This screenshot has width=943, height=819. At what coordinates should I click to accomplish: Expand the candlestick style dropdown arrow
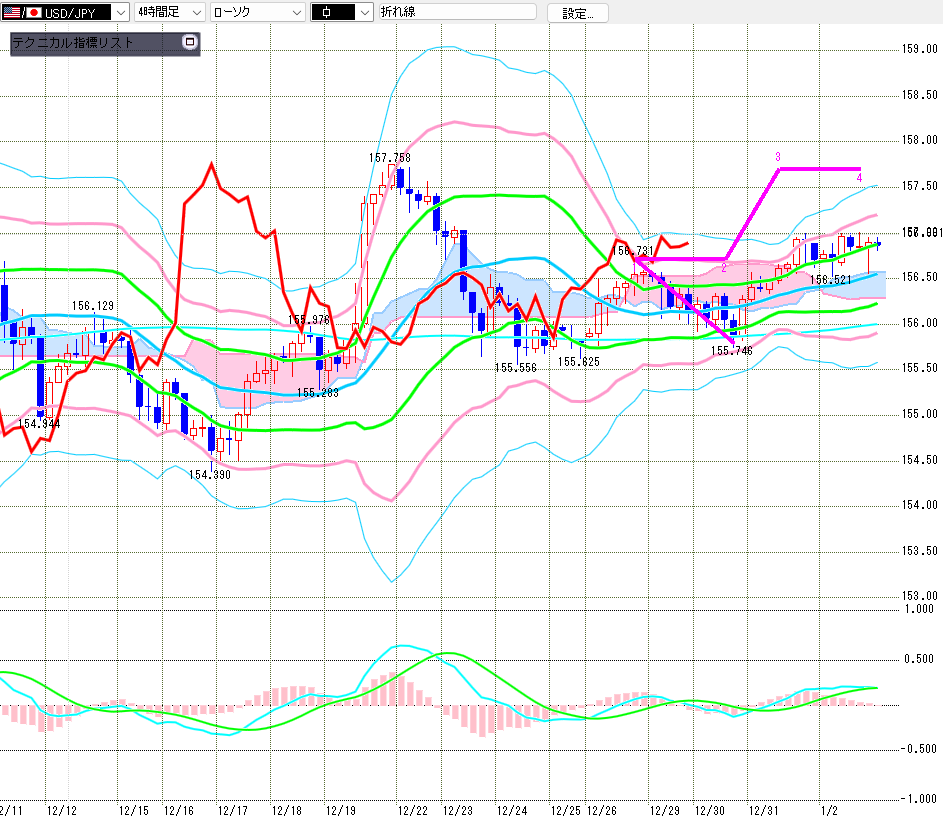[363, 12]
